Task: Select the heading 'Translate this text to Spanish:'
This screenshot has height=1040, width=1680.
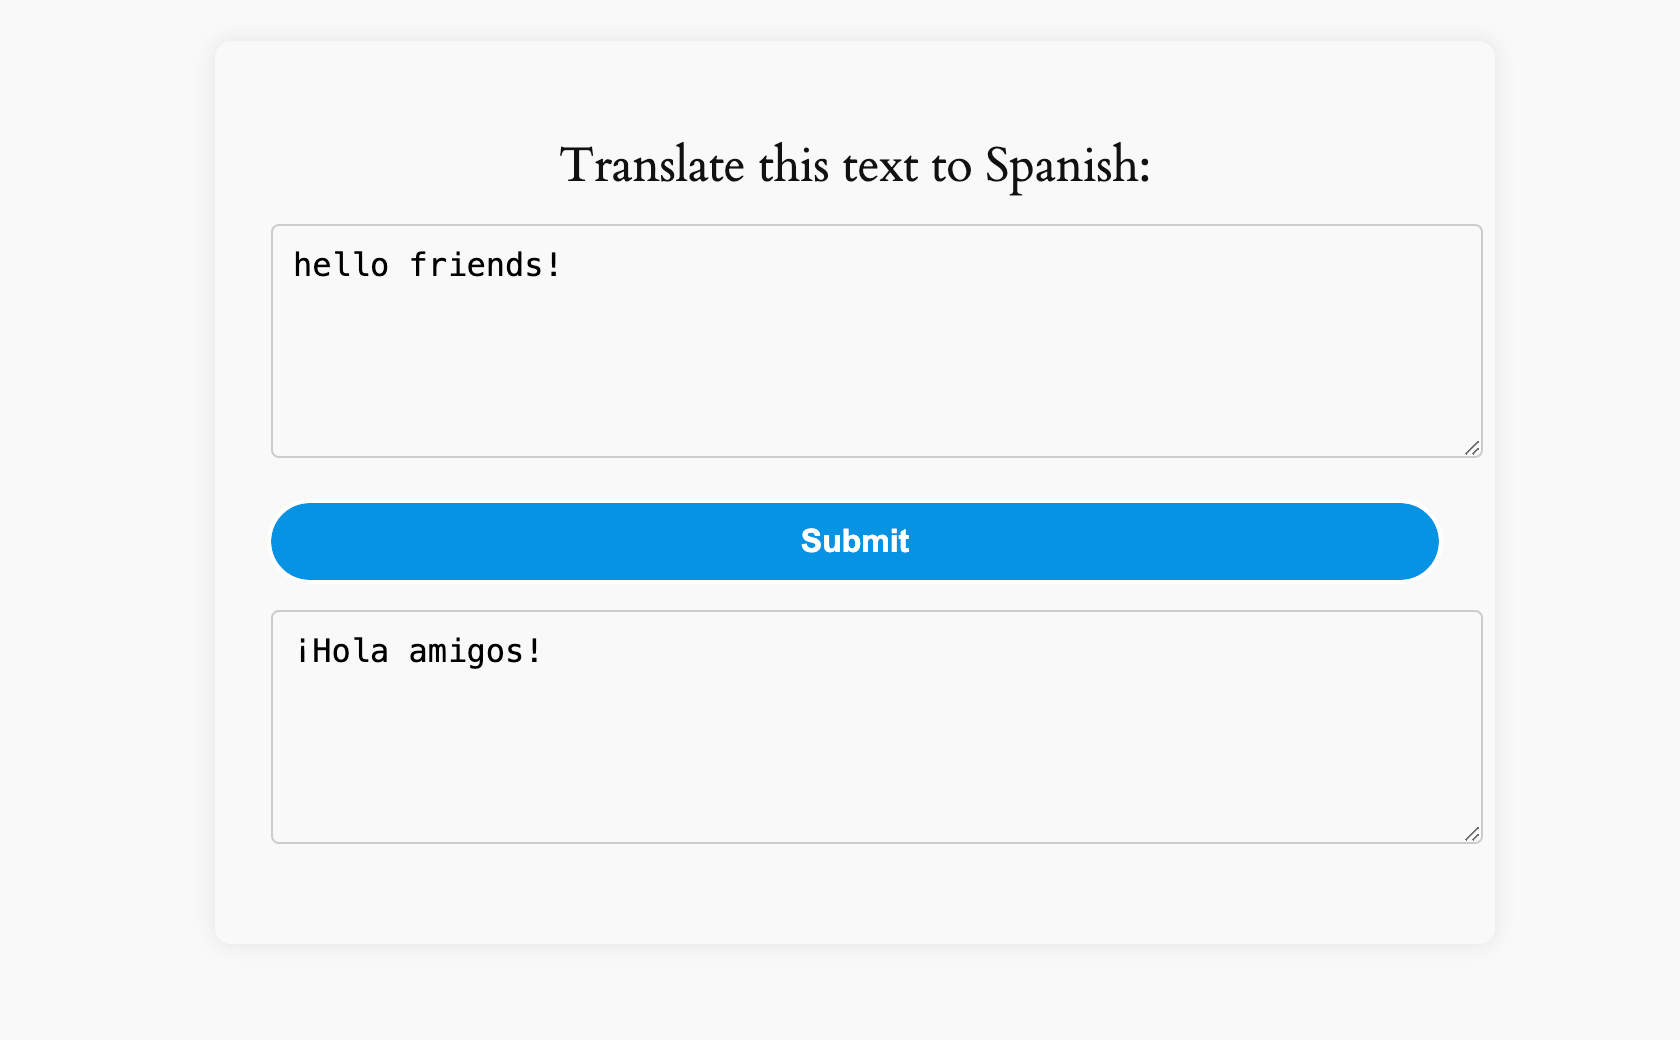Action: click(854, 165)
